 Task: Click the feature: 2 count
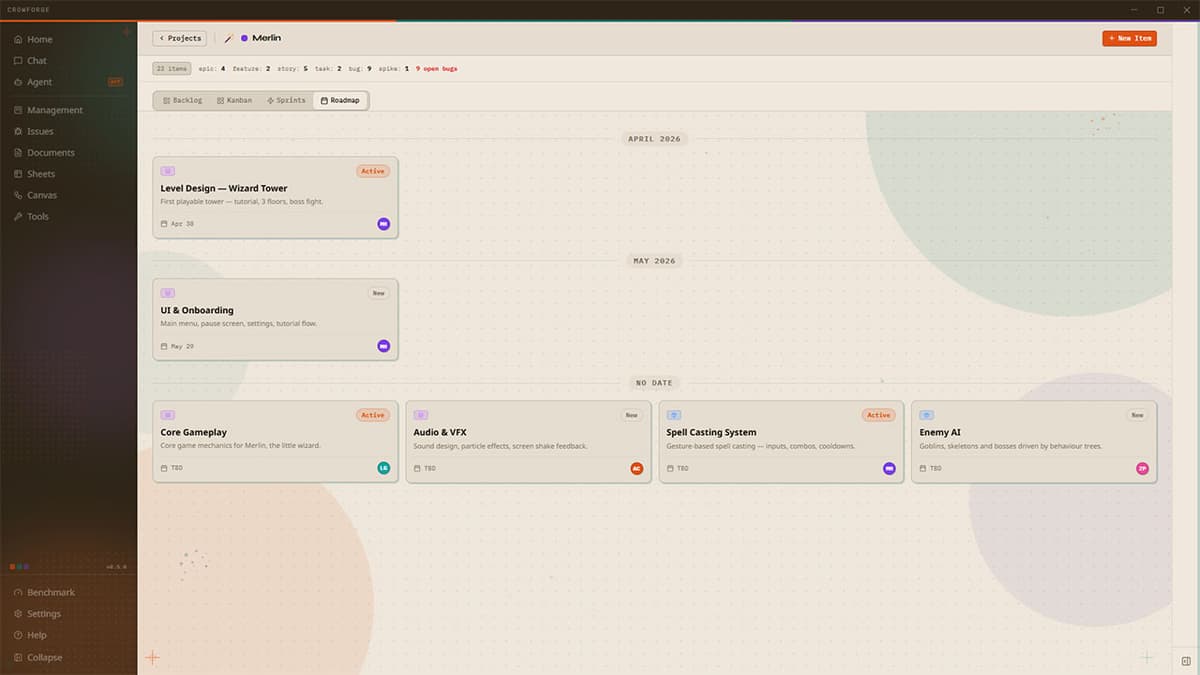click(x=251, y=69)
